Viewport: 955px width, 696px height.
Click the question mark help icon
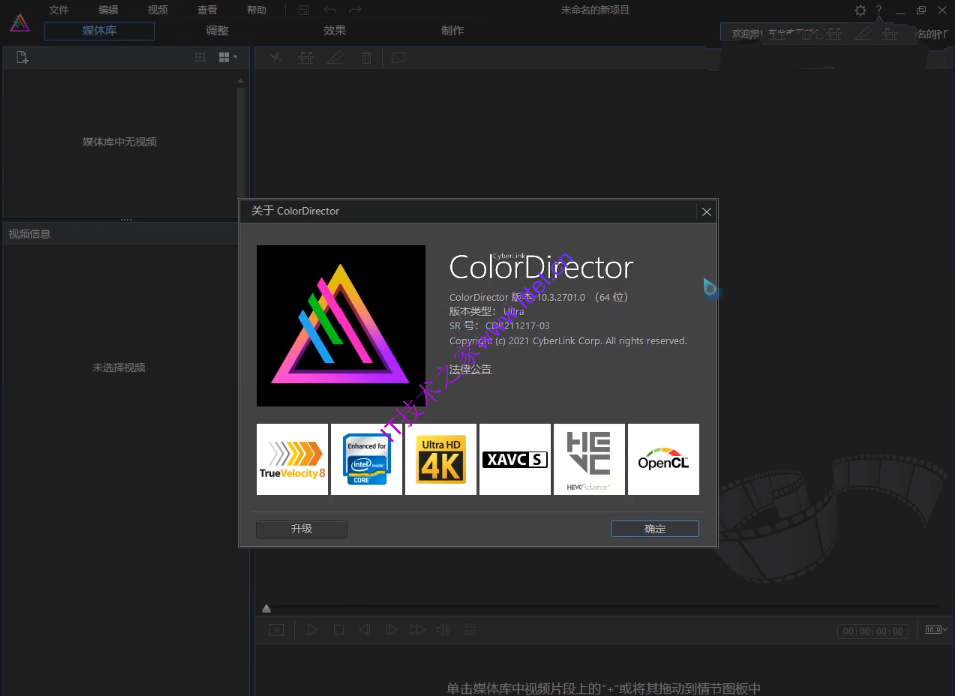click(879, 10)
